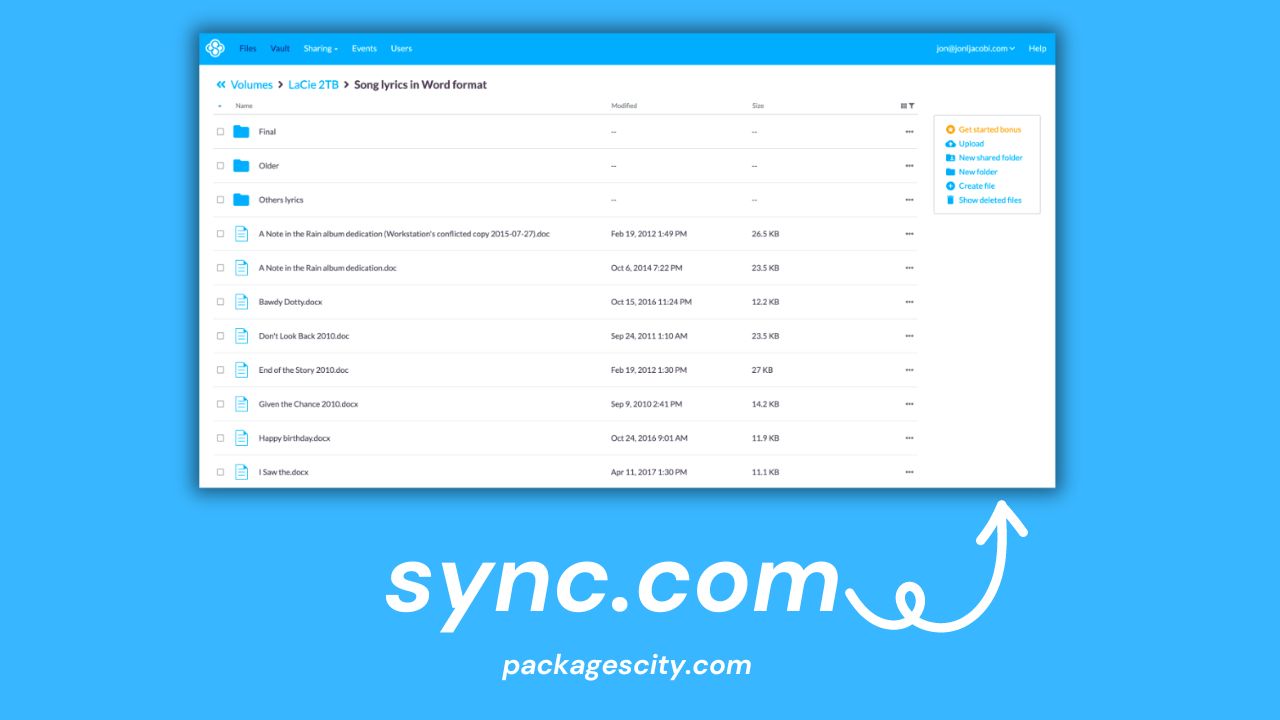The width and height of the screenshot is (1280, 720).
Task: Open file named Bawdy Dotty.docx
Action: point(290,302)
